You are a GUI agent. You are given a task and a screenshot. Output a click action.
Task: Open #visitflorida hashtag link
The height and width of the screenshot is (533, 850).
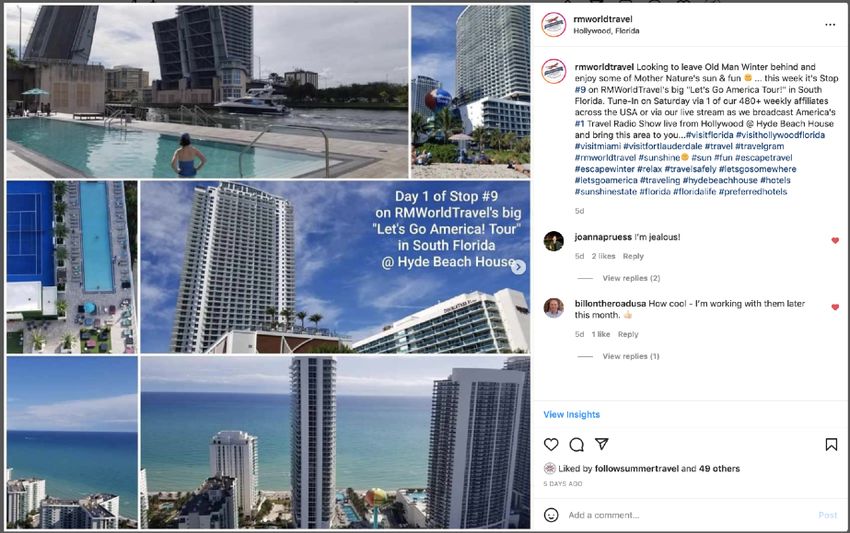click(x=710, y=135)
